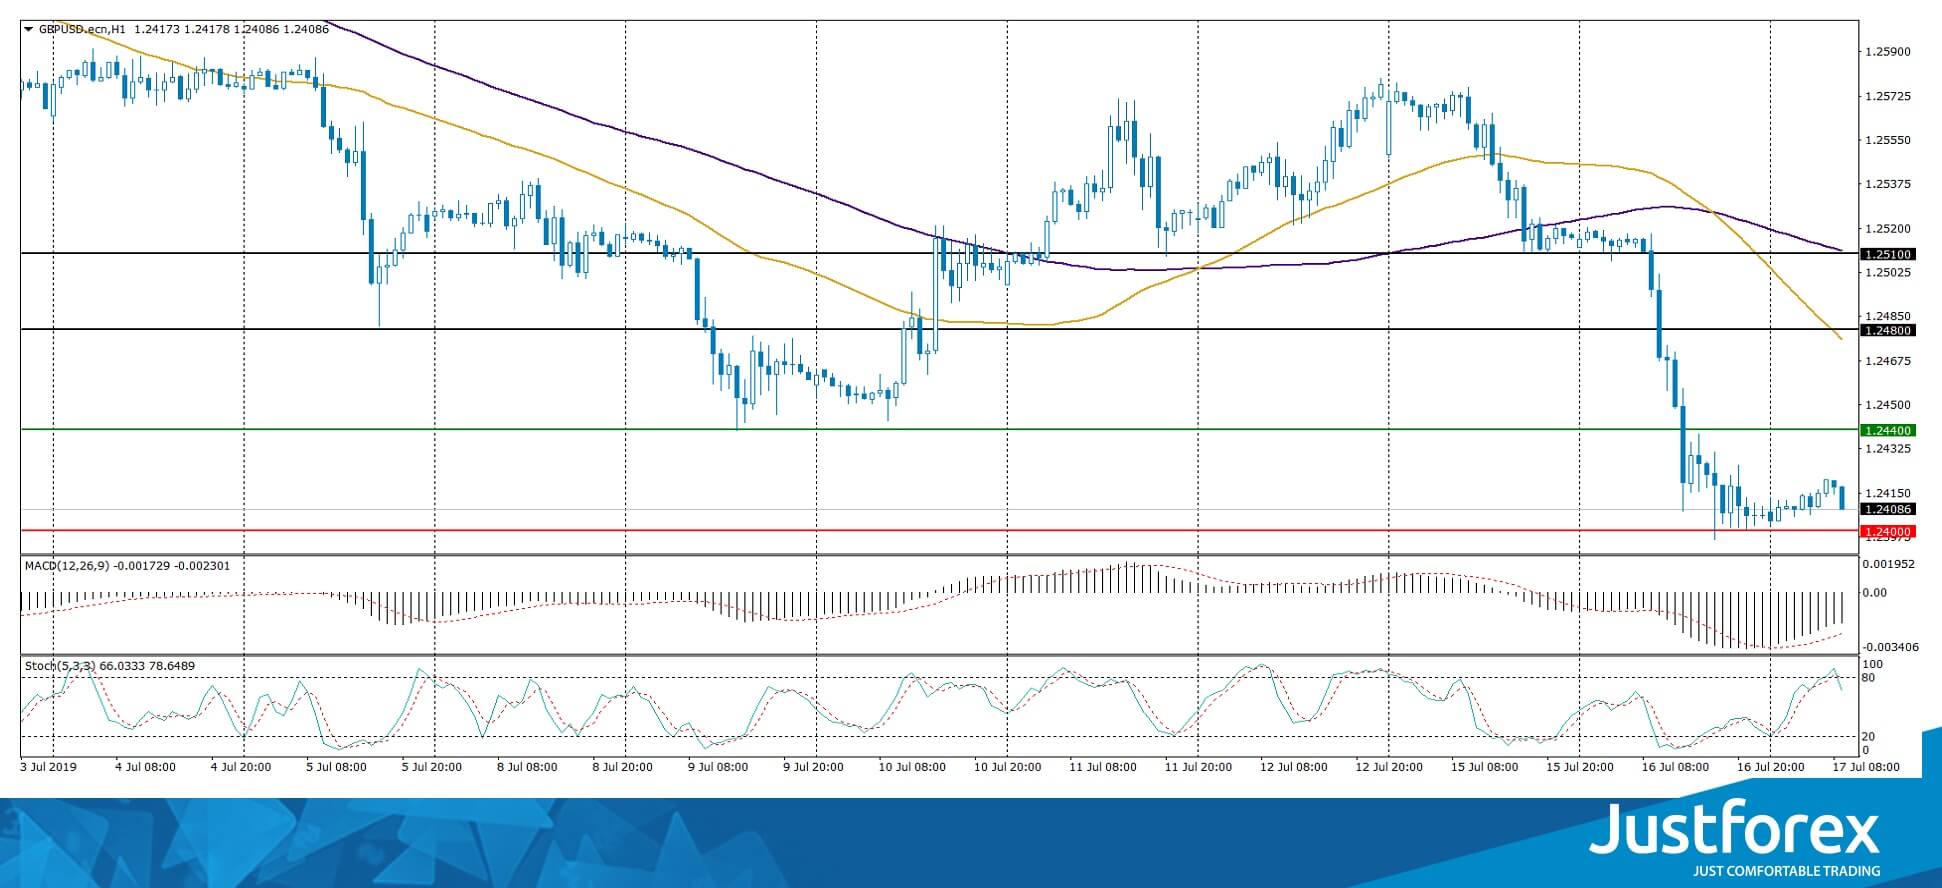Click the 1.25025 value on the price axis
Image resolution: width=1942 pixels, height=888 pixels.
1888,272
